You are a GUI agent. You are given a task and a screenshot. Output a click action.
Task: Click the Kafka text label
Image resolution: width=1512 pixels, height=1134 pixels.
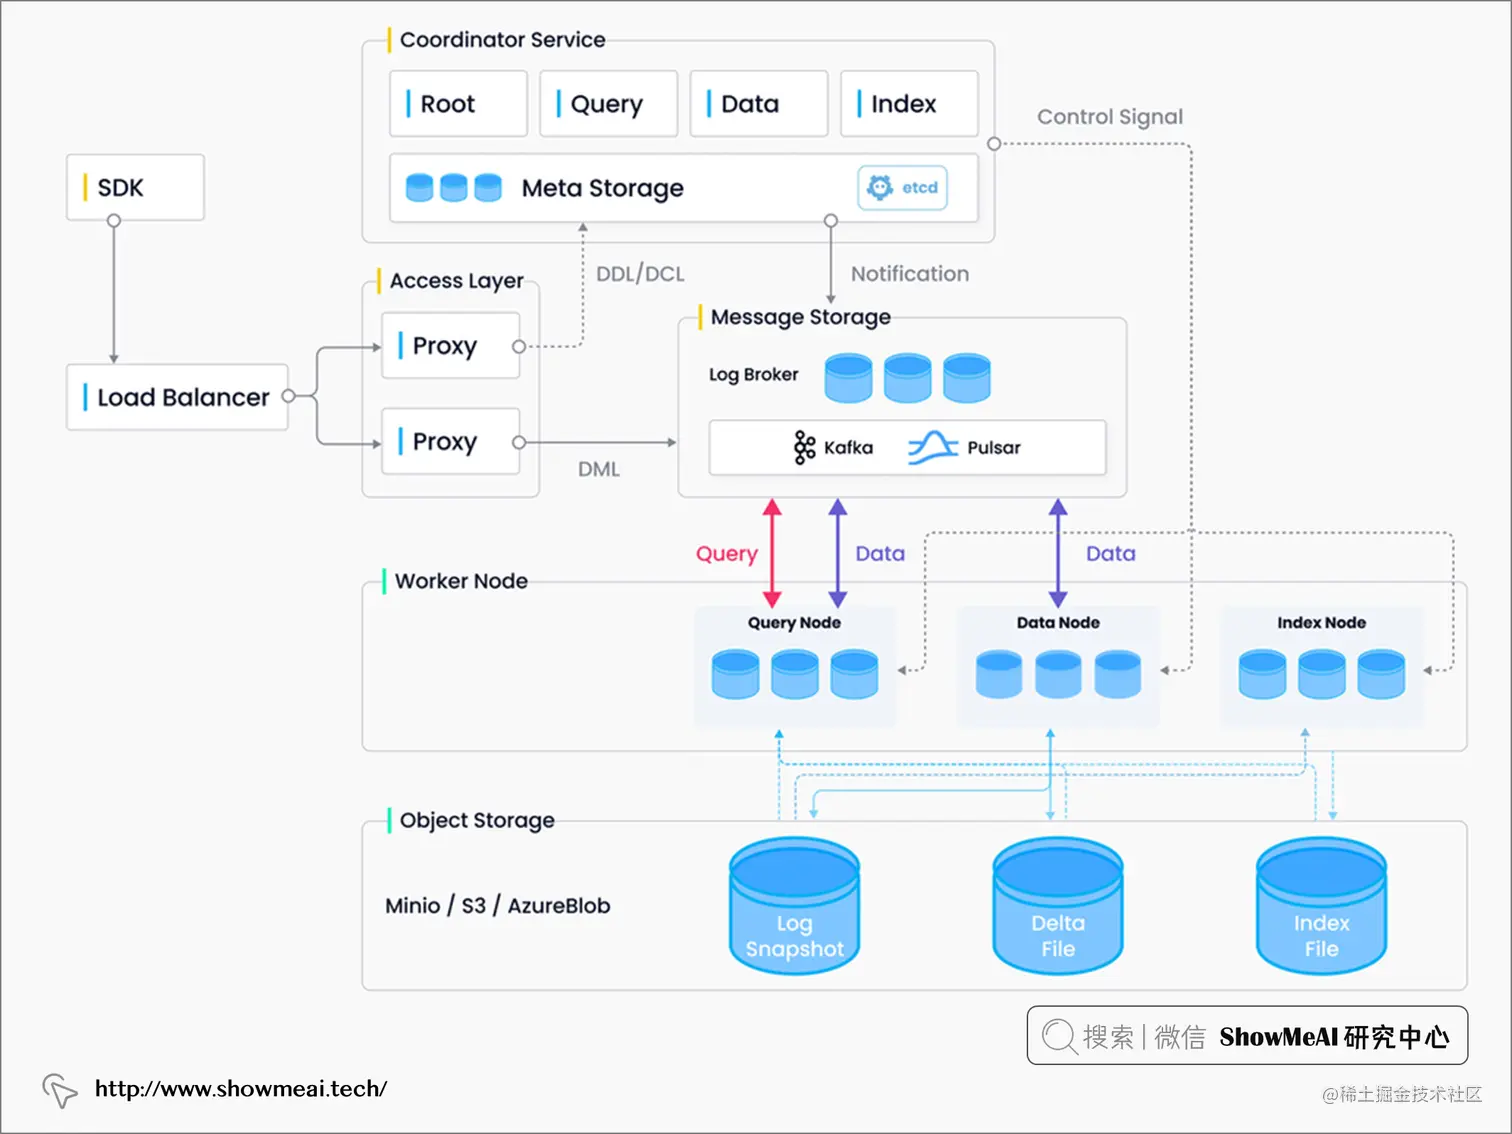pyautogui.click(x=848, y=448)
